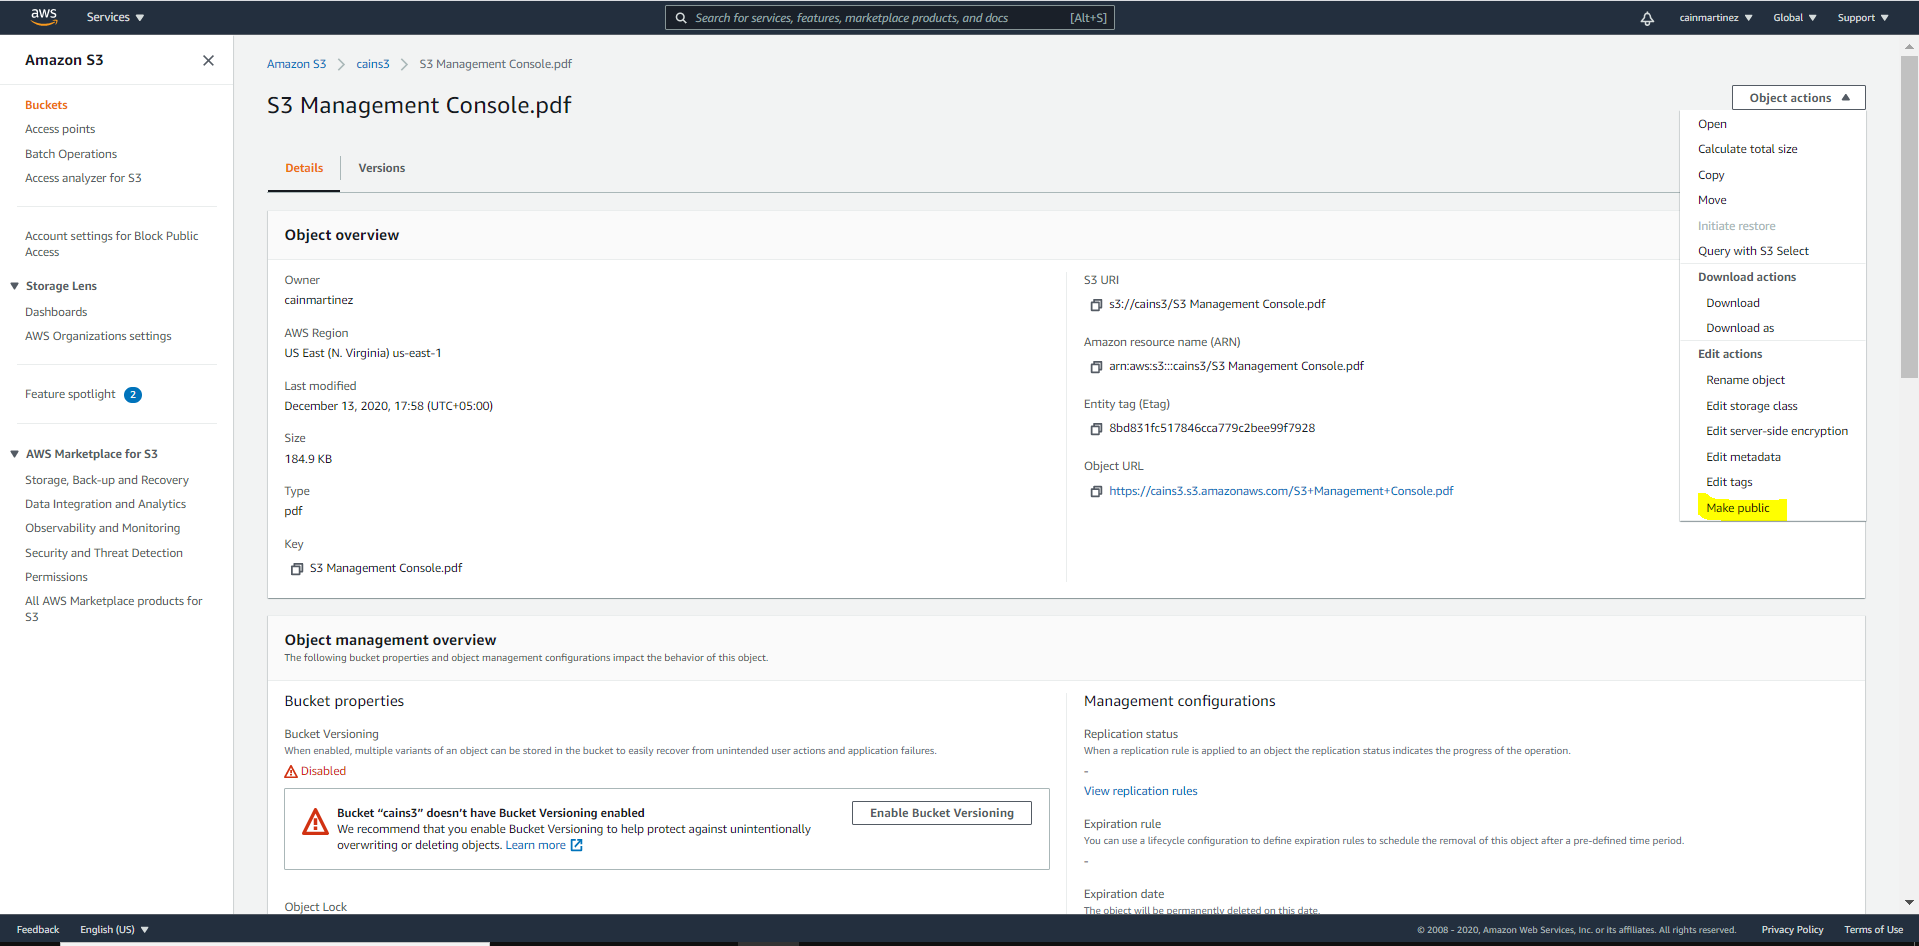This screenshot has width=1919, height=946.
Task: Open the Learn more versioning link
Action: pyautogui.click(x=535, y=846)
